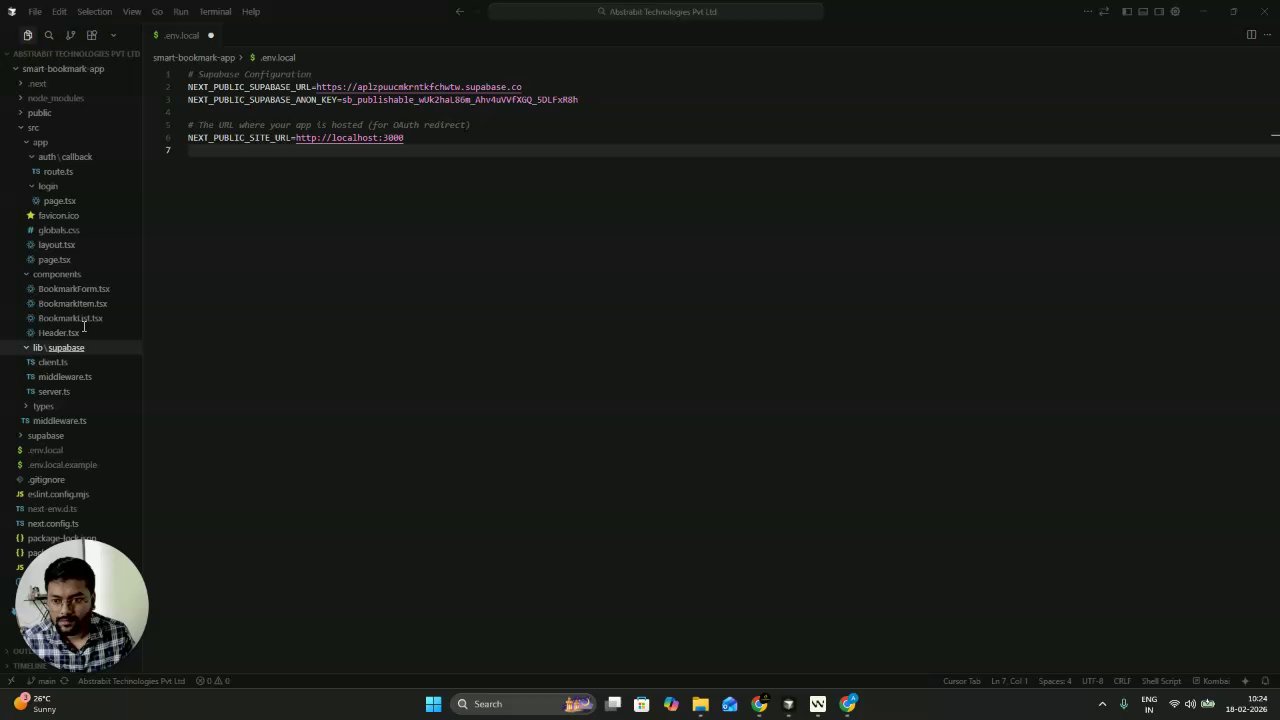Split the editor to the right
Image resolution: width=1280 pixels, height=720 pixels.
[1251, 35]
